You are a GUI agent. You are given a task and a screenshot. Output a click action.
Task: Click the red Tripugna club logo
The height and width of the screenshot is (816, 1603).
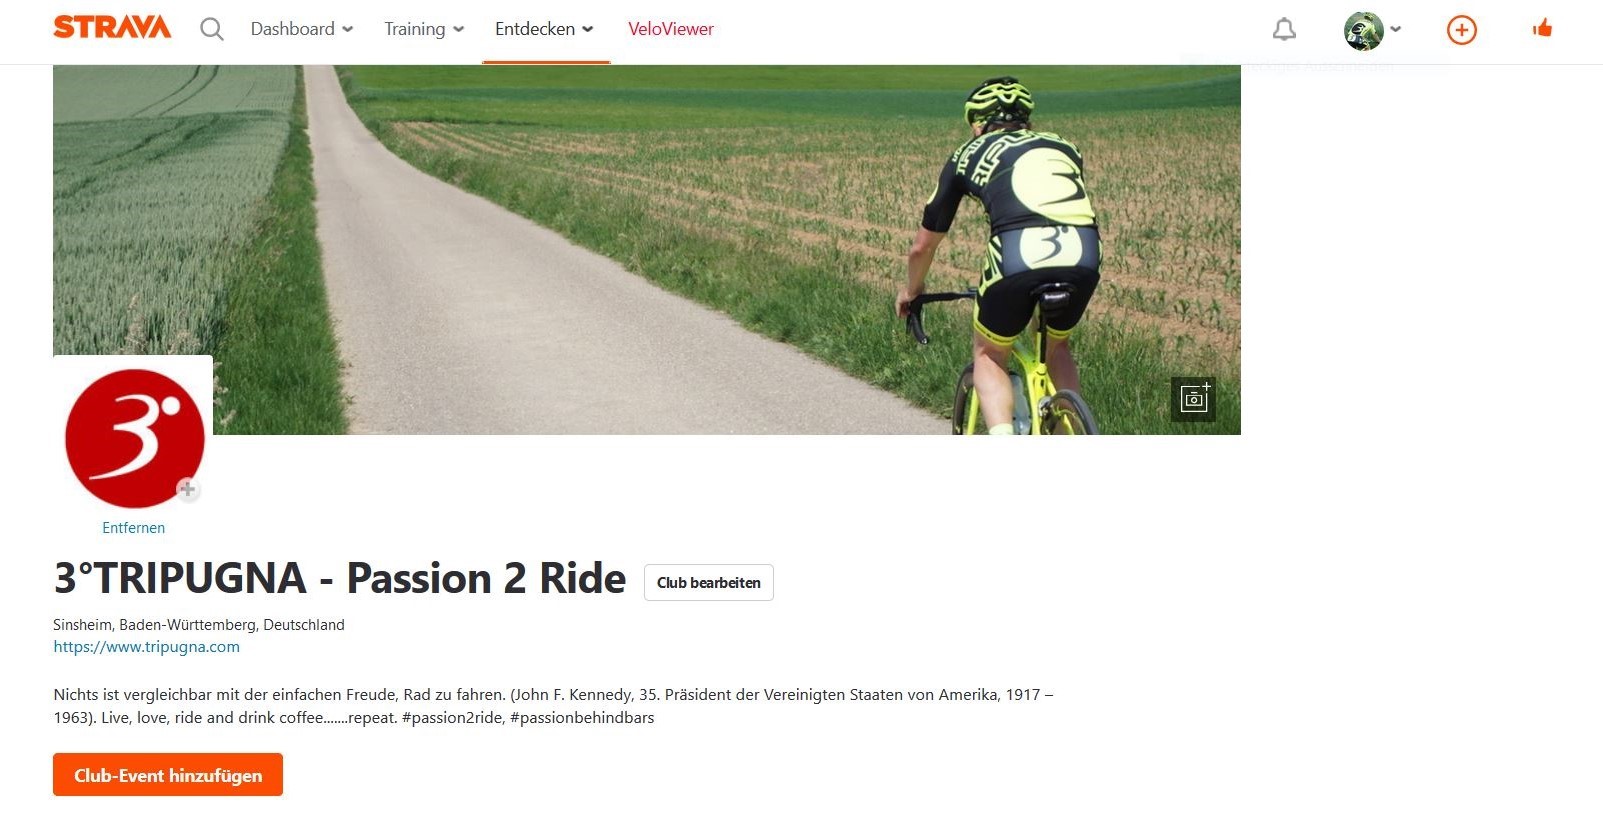pyautogui.click(x=134, y=438)
